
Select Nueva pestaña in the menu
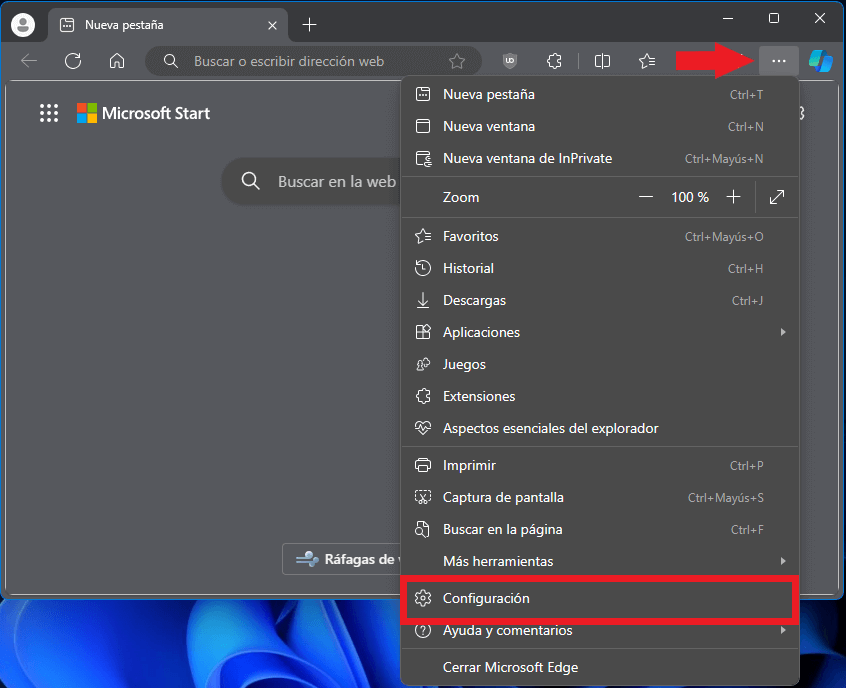pos(600,94)
